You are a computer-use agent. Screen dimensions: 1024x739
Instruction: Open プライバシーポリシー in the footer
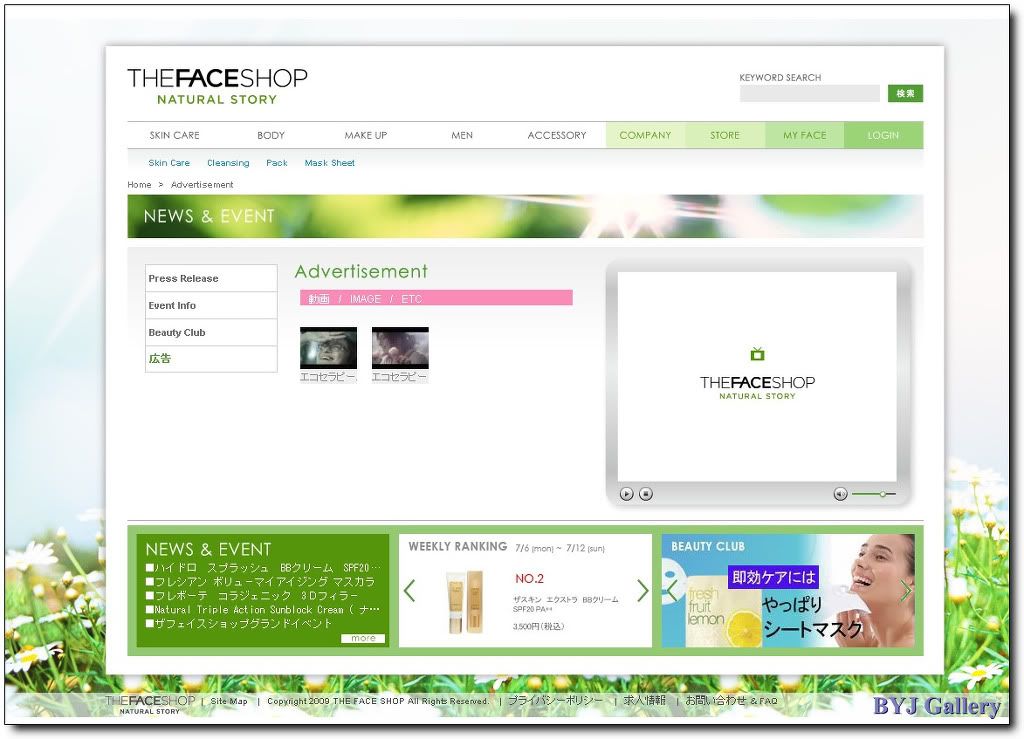tap(555, 700)
